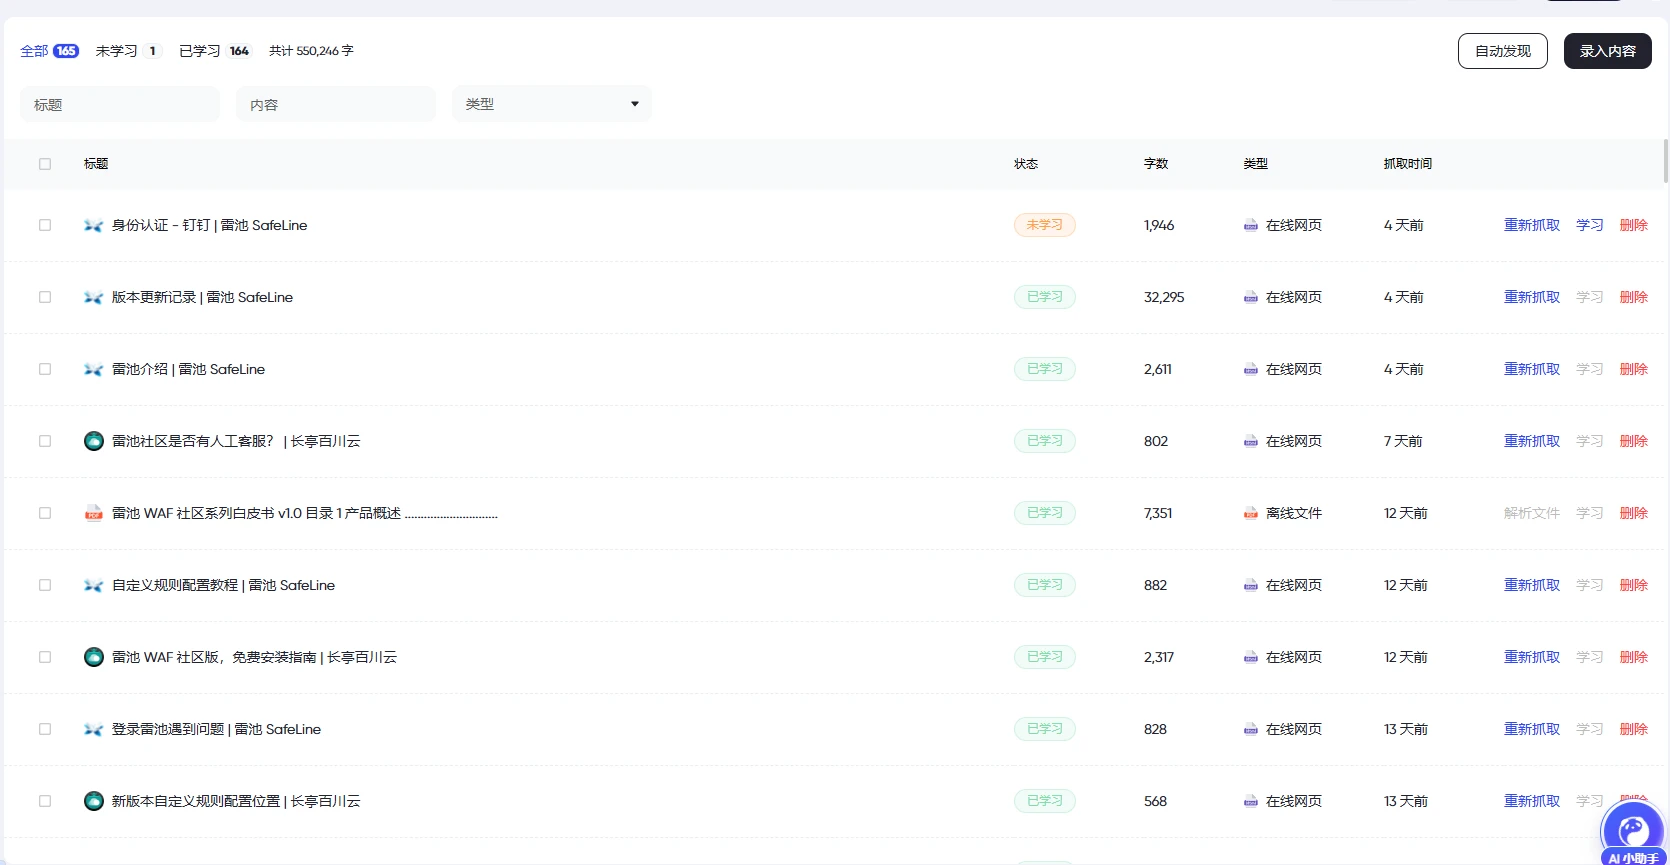Open the 类型 filter dropdown
Image resolution: width=1670 pixels, height=865 pixels.
[x=552, y=104]
